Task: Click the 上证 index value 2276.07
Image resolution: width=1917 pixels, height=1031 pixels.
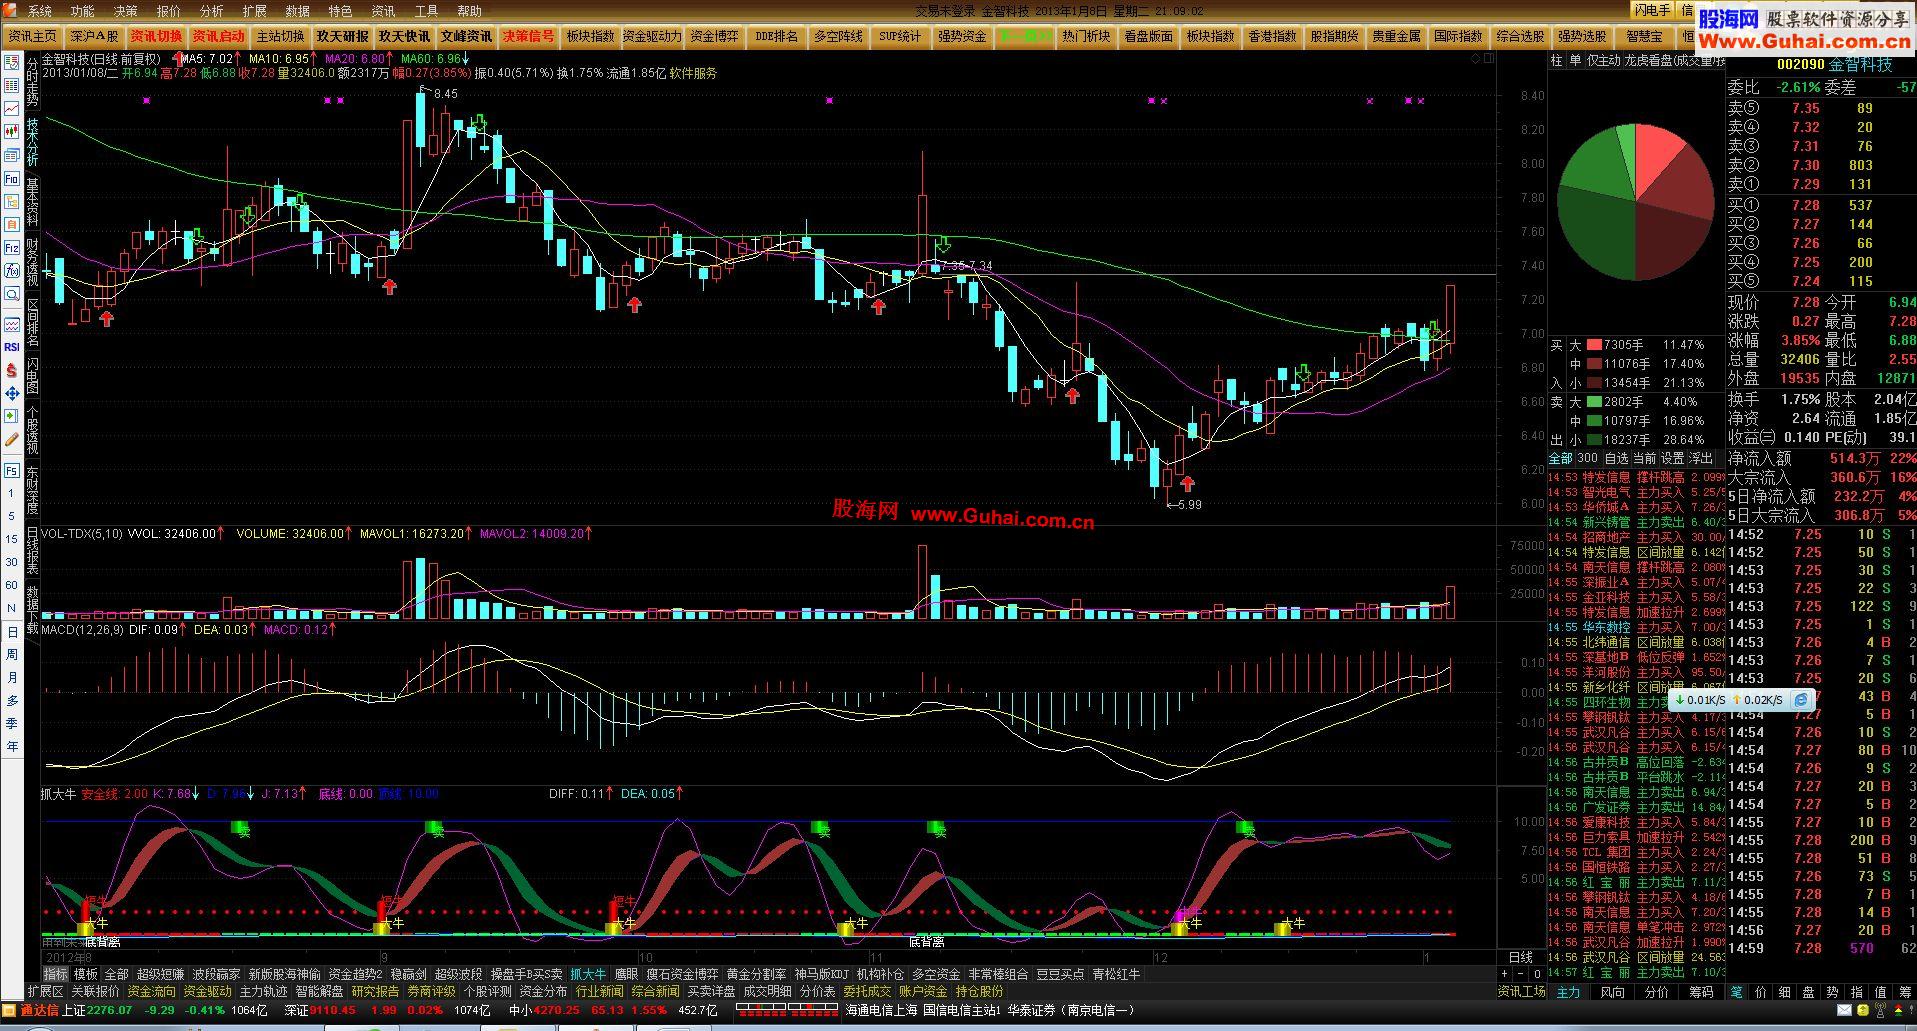Action: coord(110,1011)
